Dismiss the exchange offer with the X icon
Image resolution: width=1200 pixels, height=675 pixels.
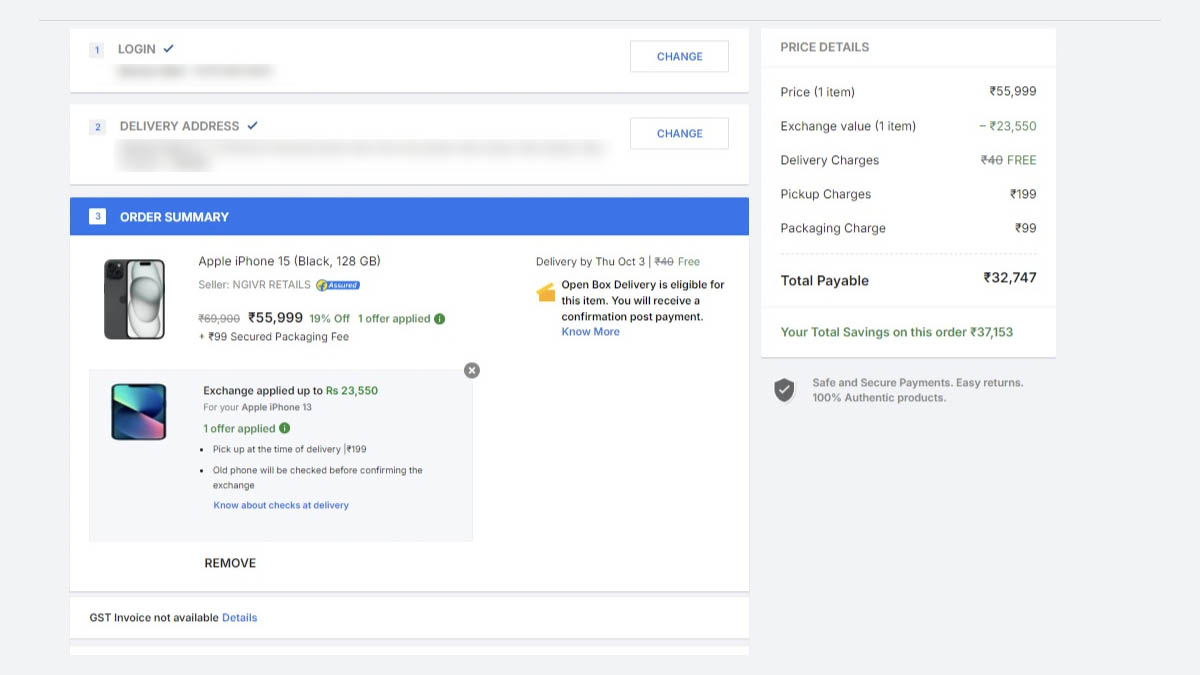click(x=472, y=371)
